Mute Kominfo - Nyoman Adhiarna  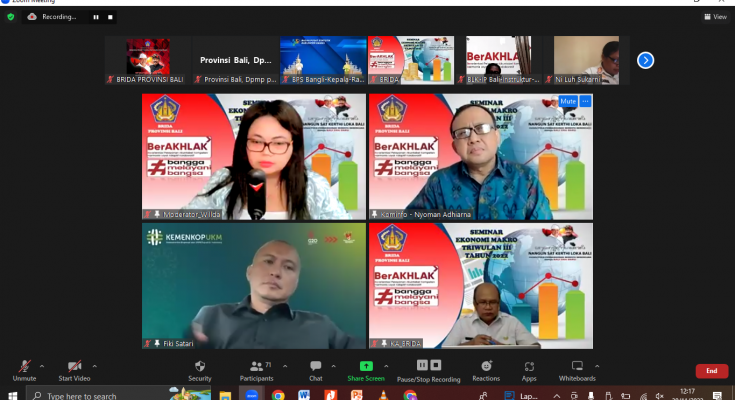568,101
